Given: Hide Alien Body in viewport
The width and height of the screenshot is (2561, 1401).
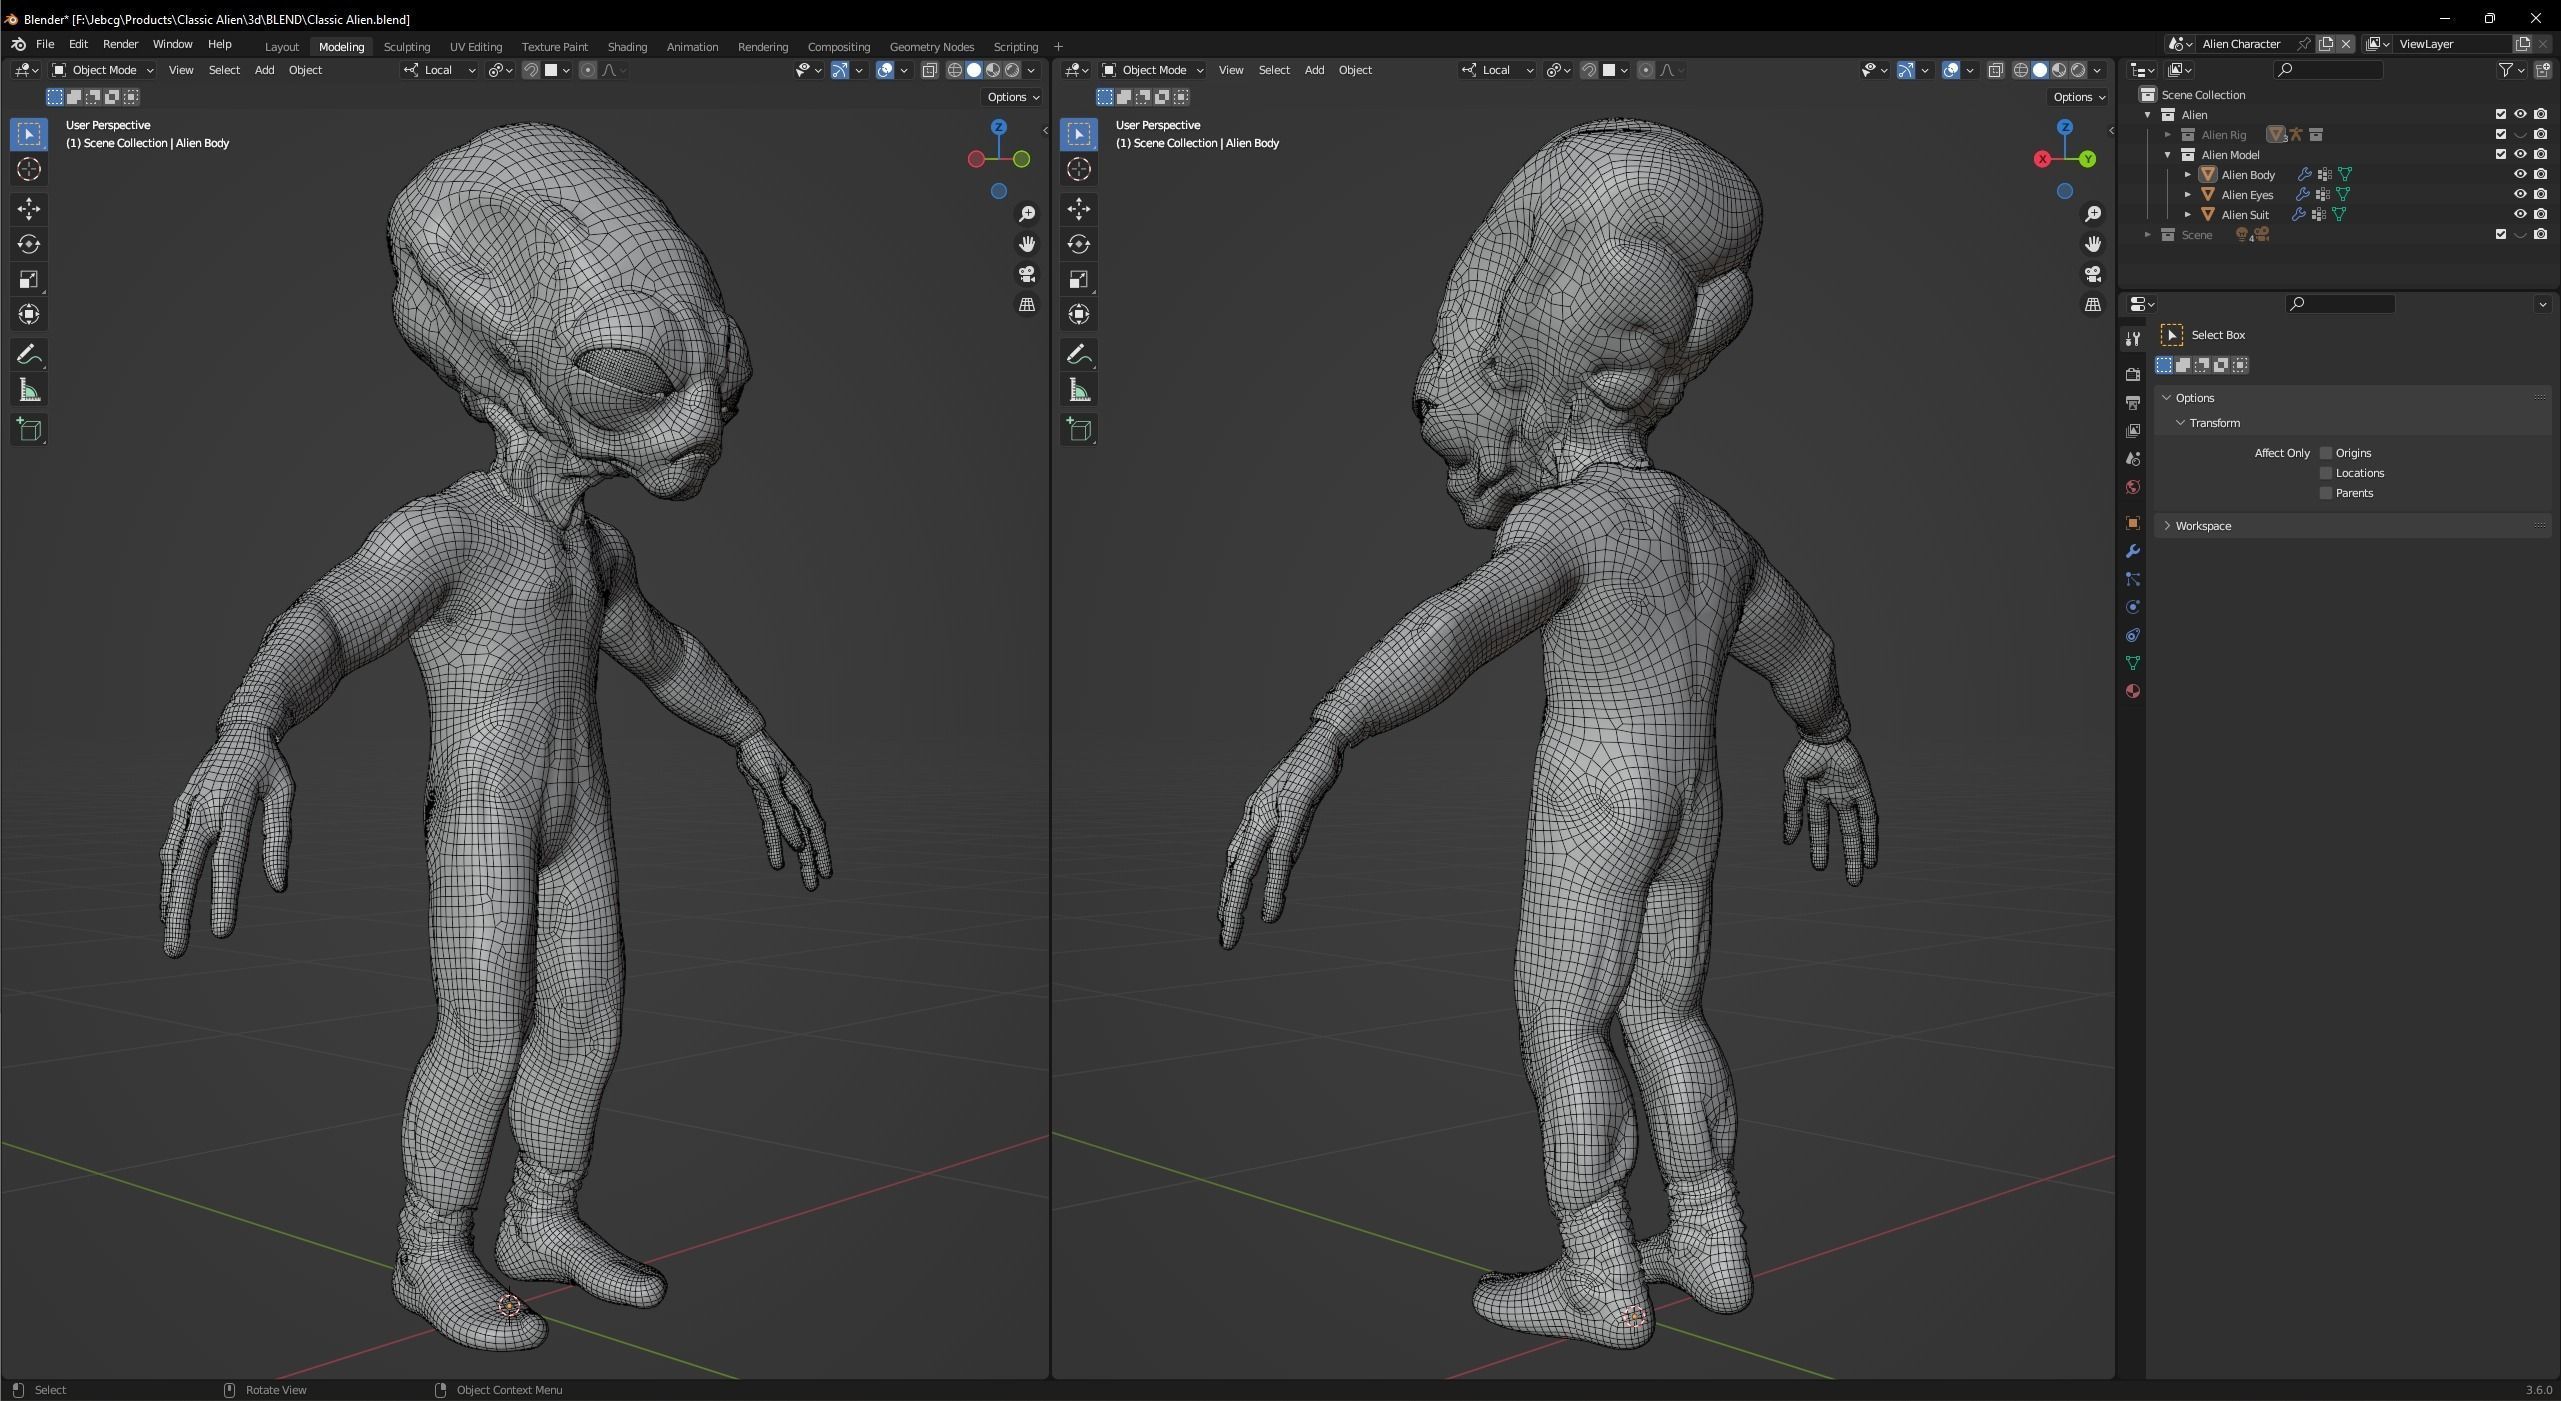Looking at the screenshot, I should tap(2520, 174).
